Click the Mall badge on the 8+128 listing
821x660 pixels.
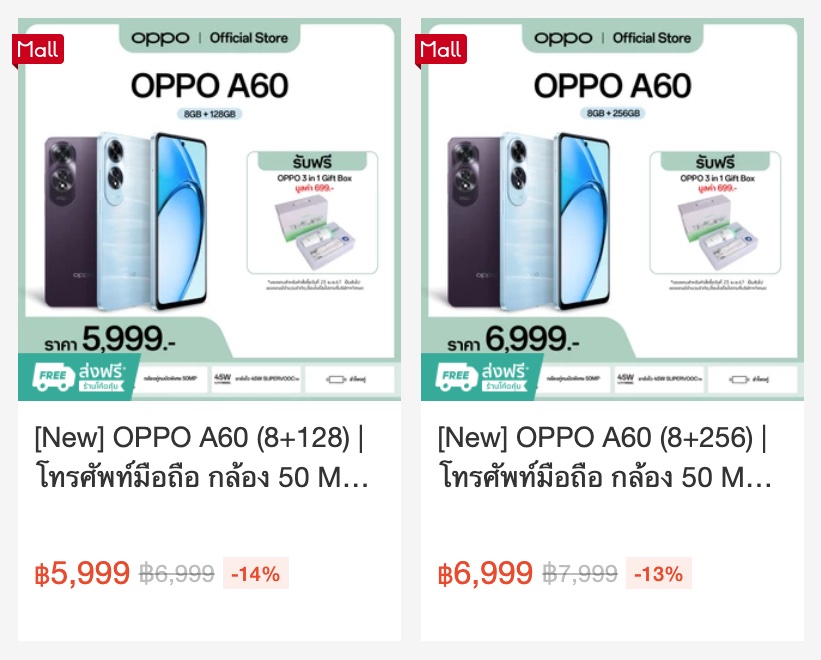(x=39, y=48)
